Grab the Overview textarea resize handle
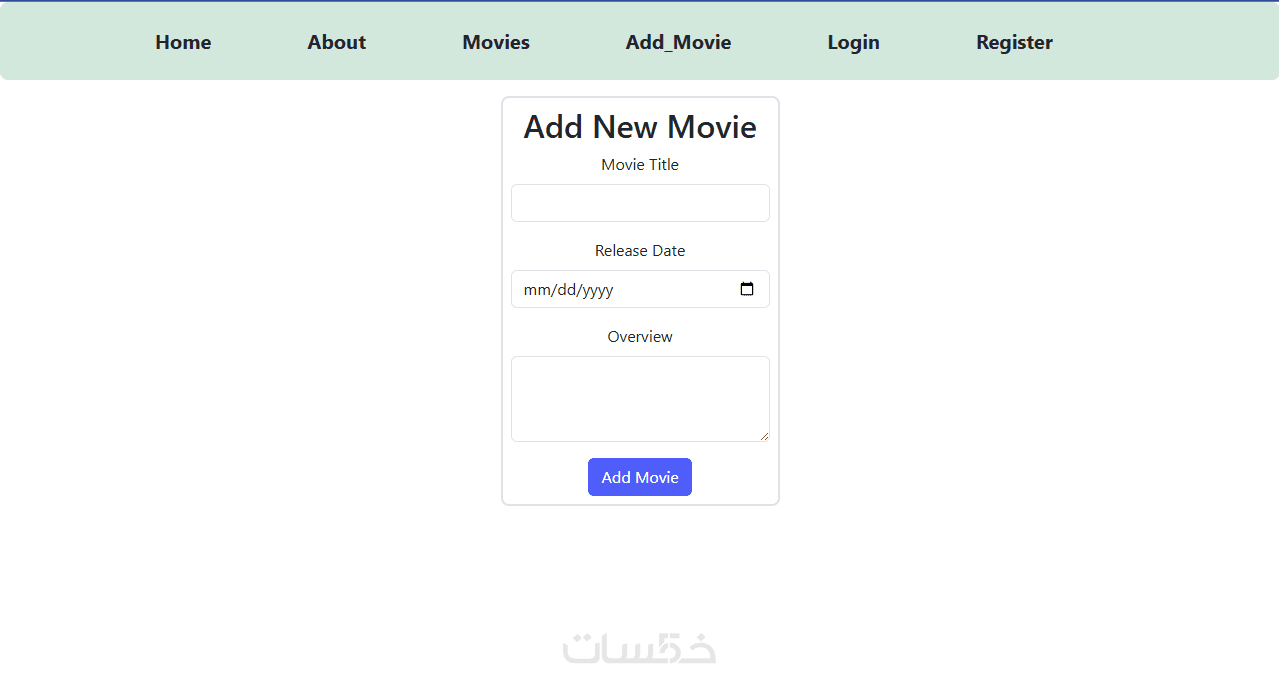Image resolution: width=1279 pixels, height=678 pixels. pos(764,436)
